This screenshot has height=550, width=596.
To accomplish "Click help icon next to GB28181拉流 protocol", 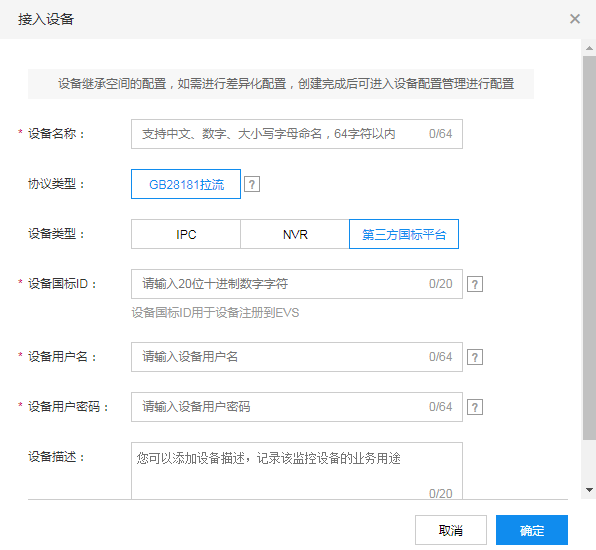I will [x=252, y=184].
